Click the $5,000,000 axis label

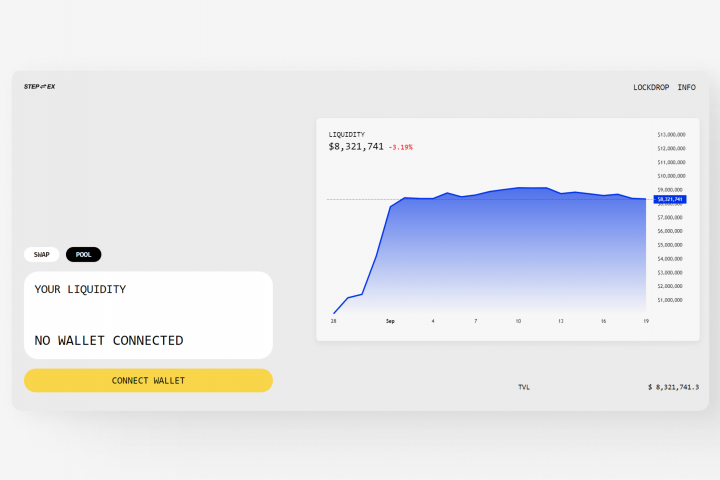coord(670,245)
